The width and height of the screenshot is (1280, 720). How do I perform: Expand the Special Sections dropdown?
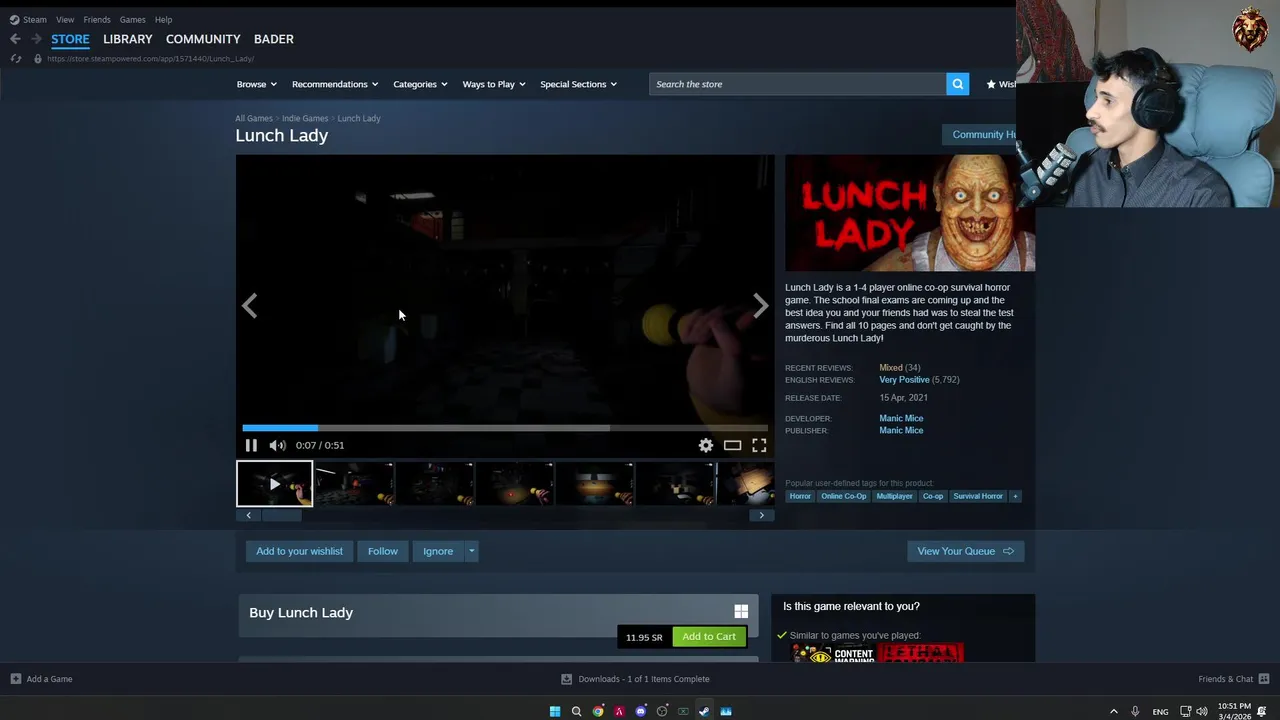579,84
